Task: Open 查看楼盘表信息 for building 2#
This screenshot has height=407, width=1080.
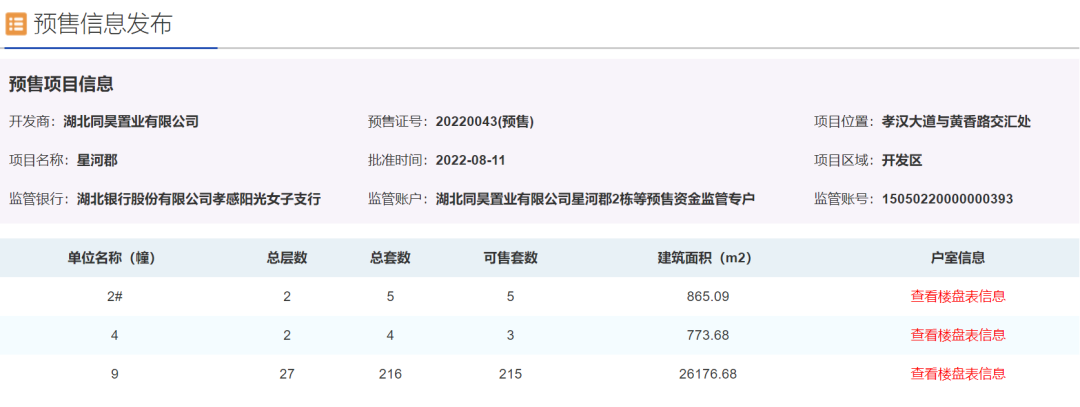Action: point(957,296)
